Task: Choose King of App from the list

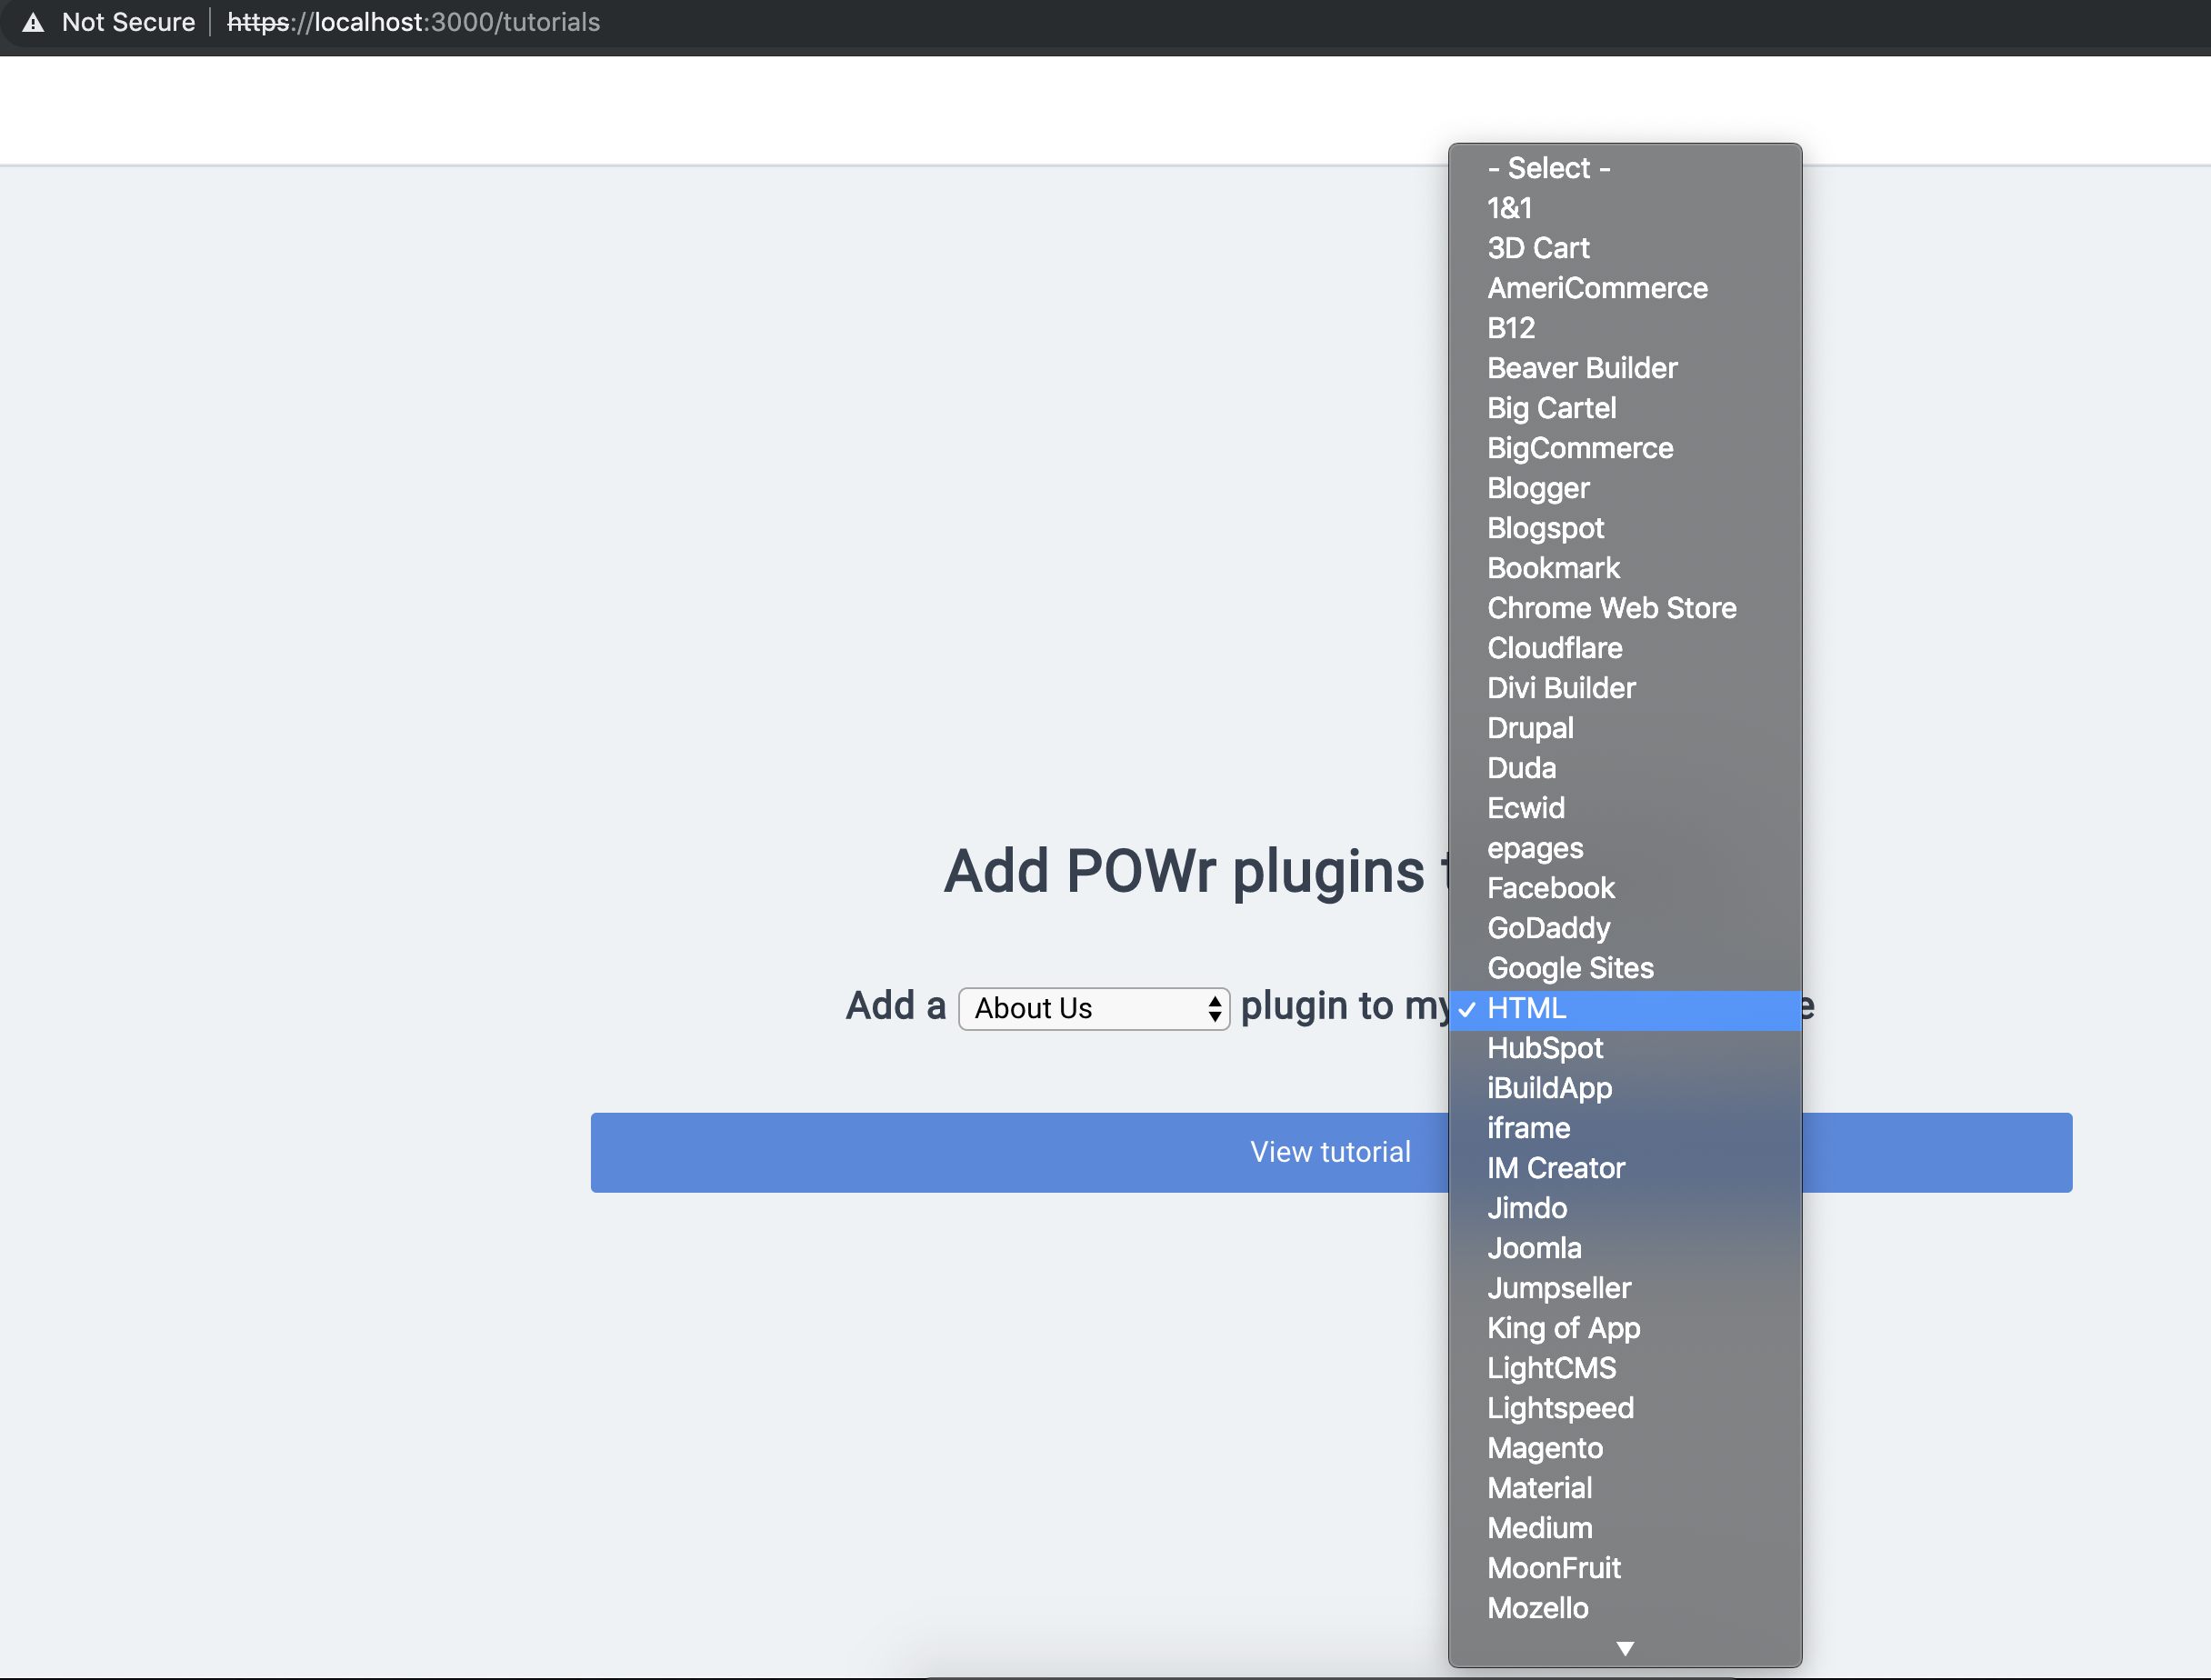Action: tap(1563, 1328)
